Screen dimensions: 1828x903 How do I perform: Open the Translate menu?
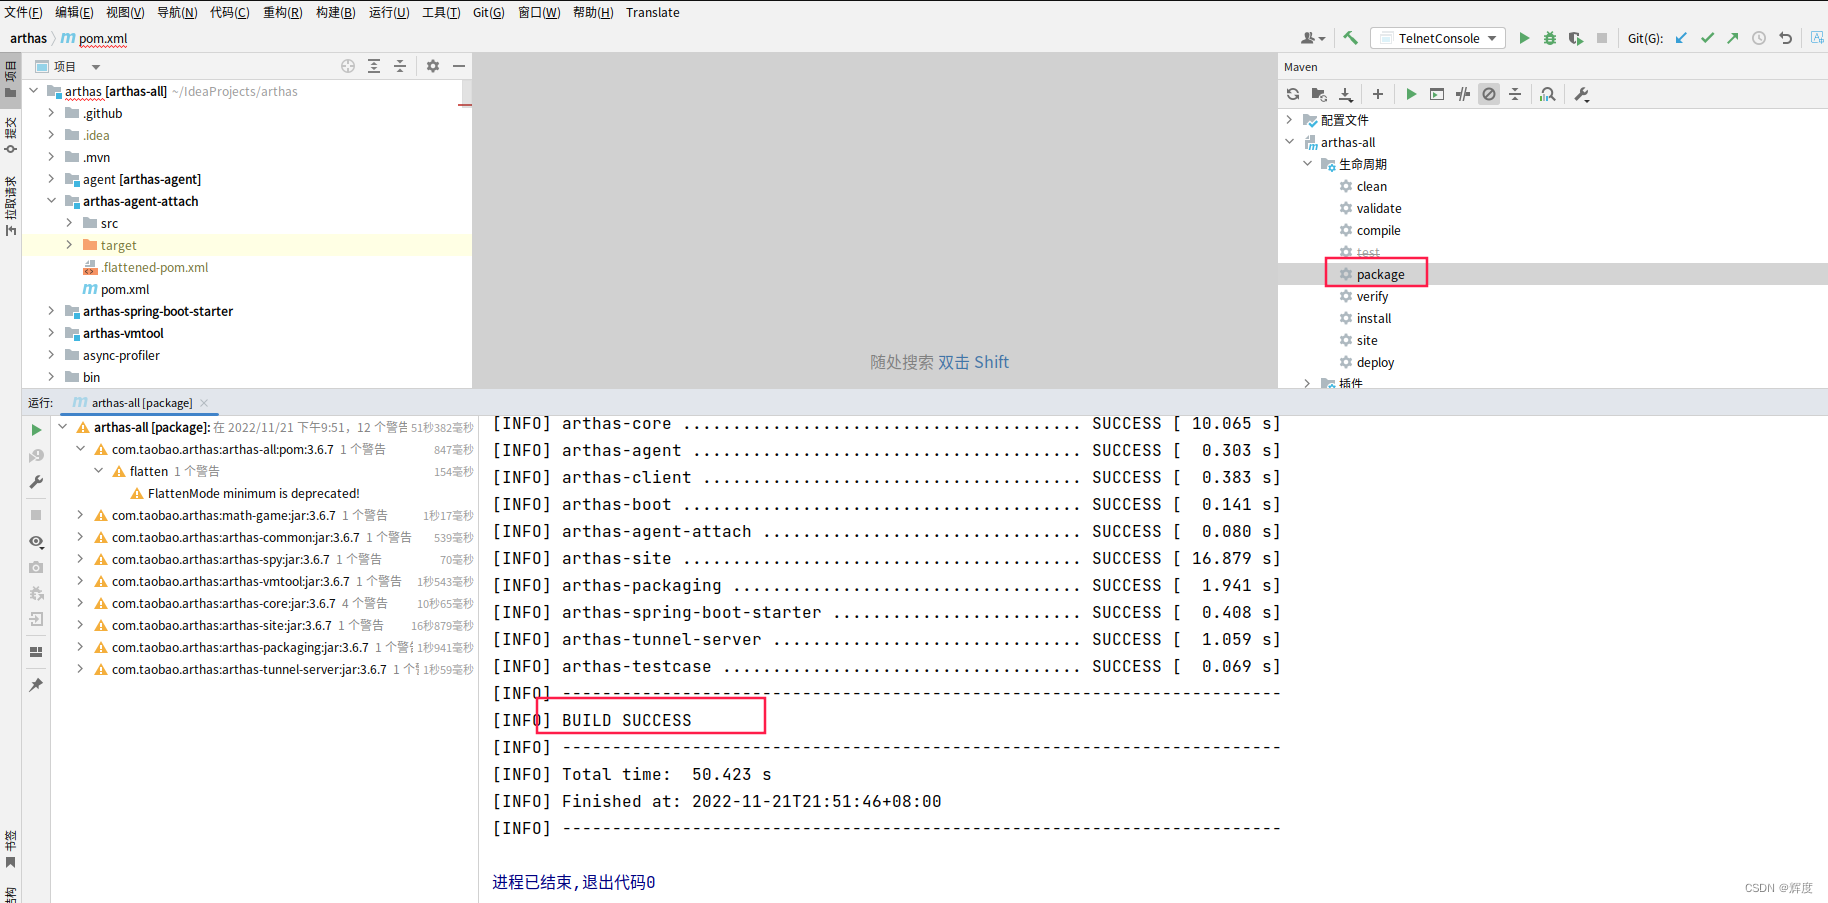point(653,12)
